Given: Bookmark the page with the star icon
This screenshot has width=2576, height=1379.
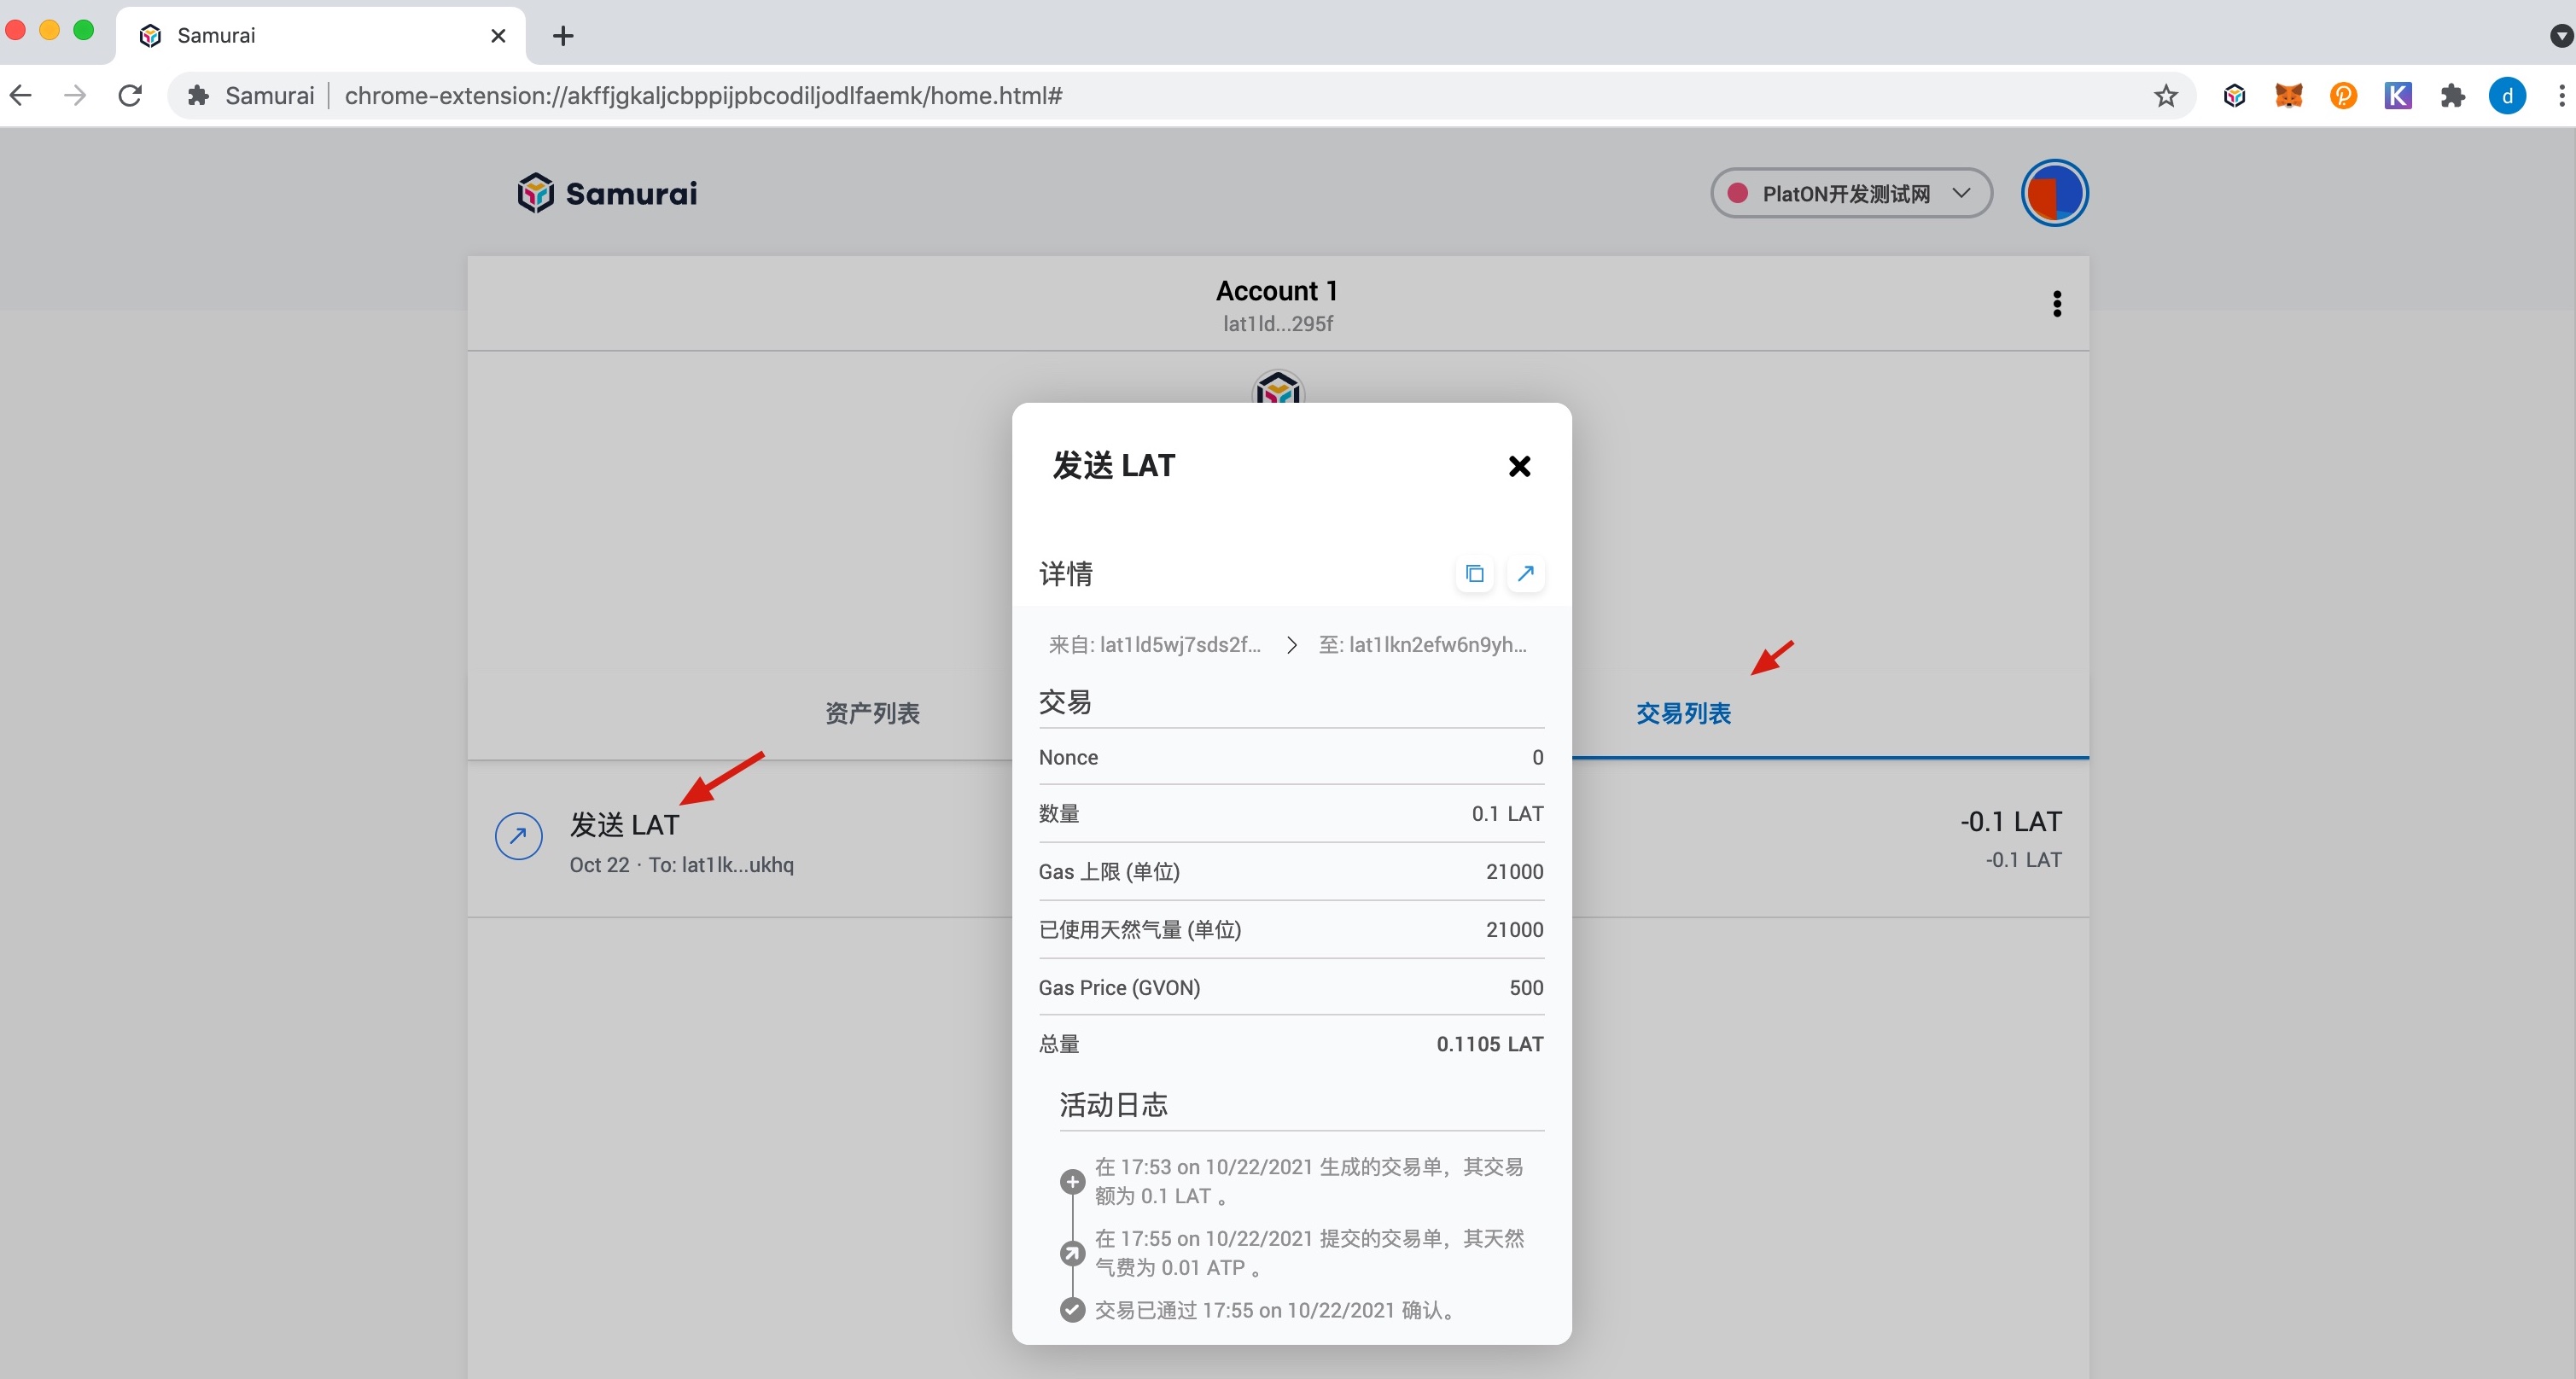Looking at the screenshot, I should pos(2165,95).
